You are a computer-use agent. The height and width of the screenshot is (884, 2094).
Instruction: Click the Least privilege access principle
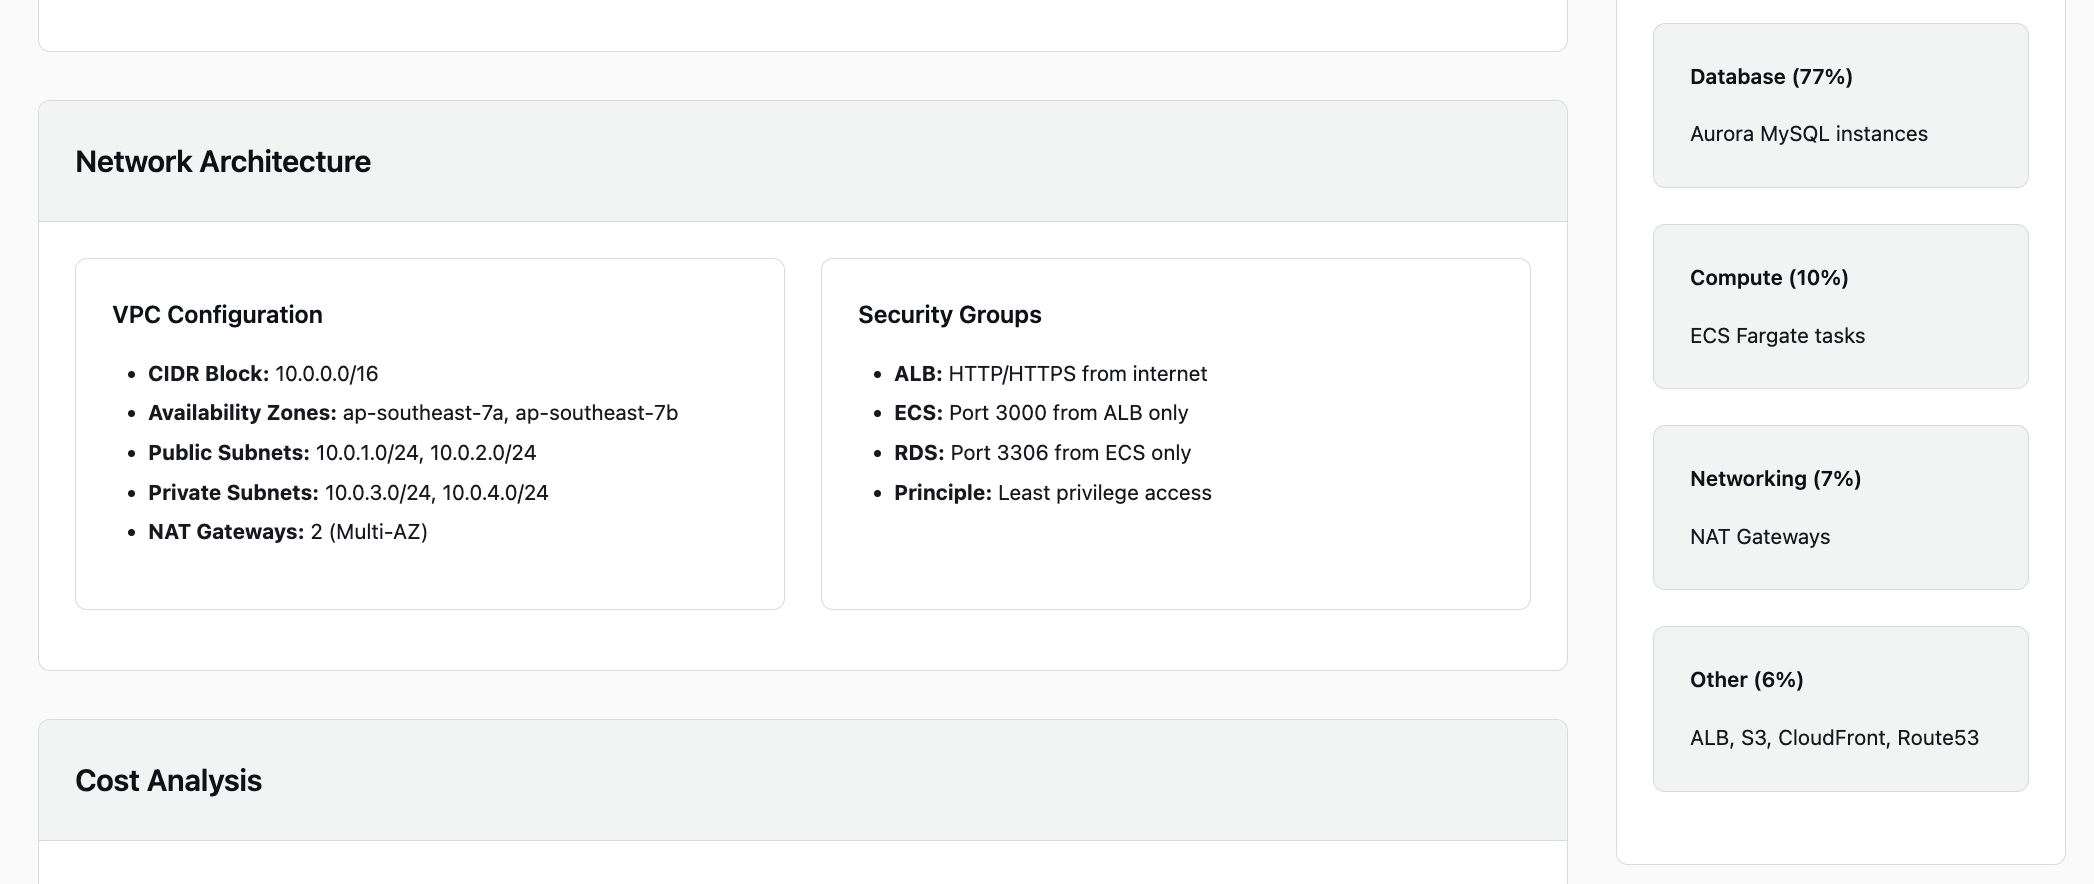pos(1052,493)
